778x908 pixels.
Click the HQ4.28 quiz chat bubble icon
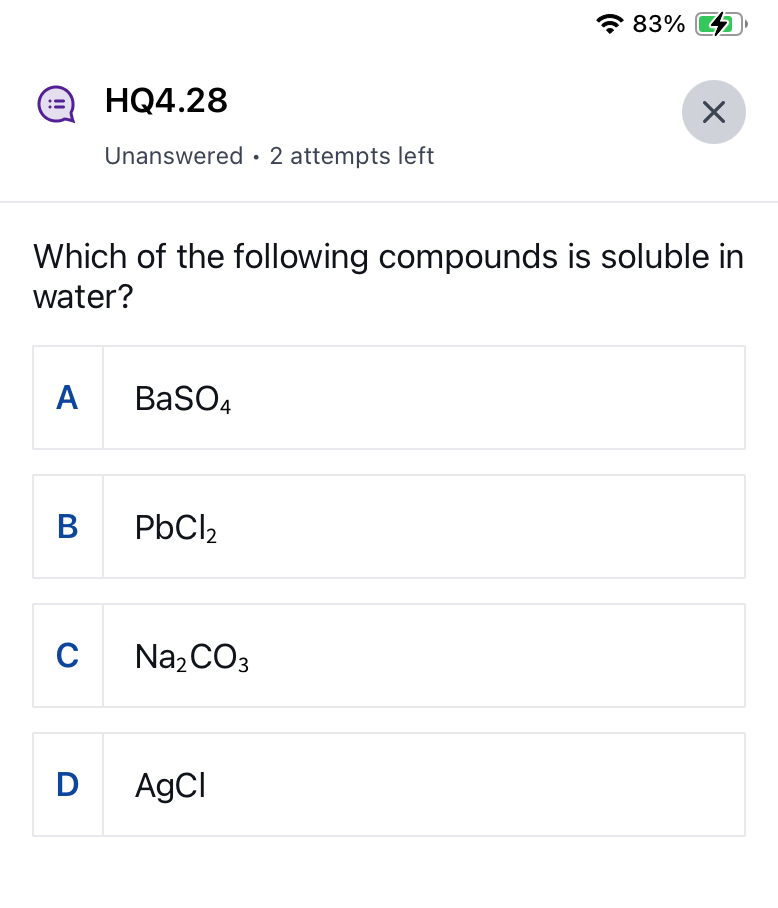click(x=57, y=104)
